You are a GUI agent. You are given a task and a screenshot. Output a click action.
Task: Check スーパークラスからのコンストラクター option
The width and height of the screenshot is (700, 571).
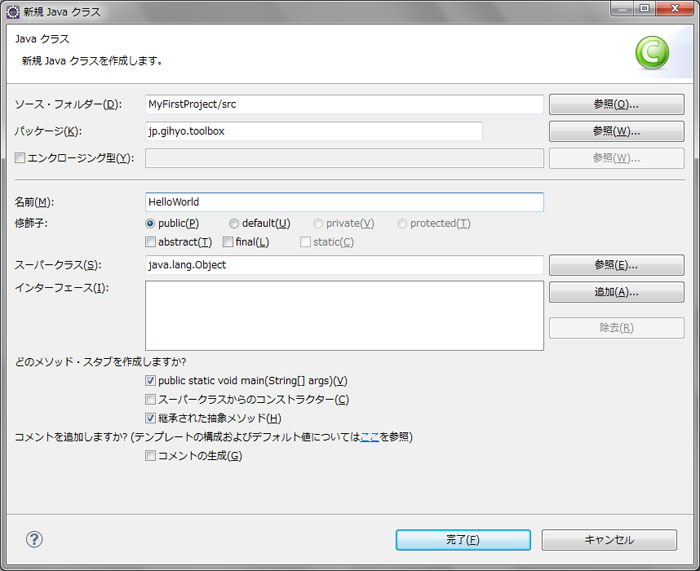click(x=150, y=400)
